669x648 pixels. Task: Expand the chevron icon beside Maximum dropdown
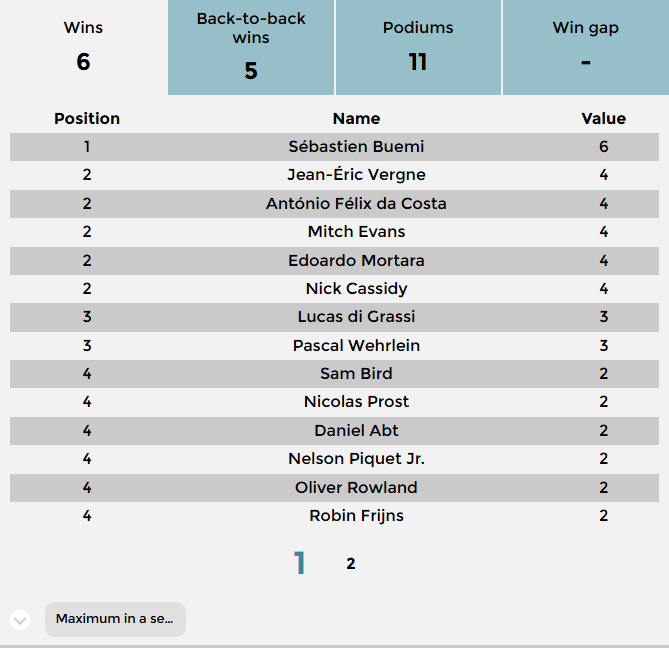[x=20, y=620]
